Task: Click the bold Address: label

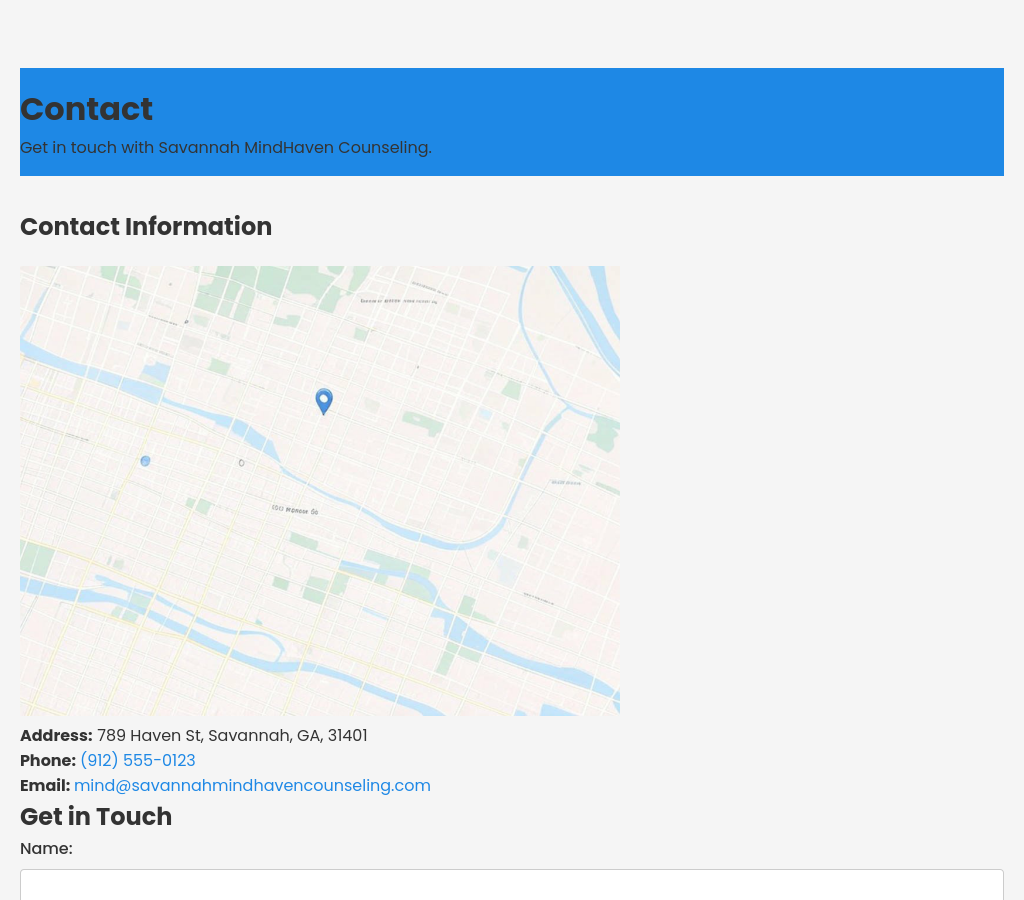Action: [x=56, y=736]
